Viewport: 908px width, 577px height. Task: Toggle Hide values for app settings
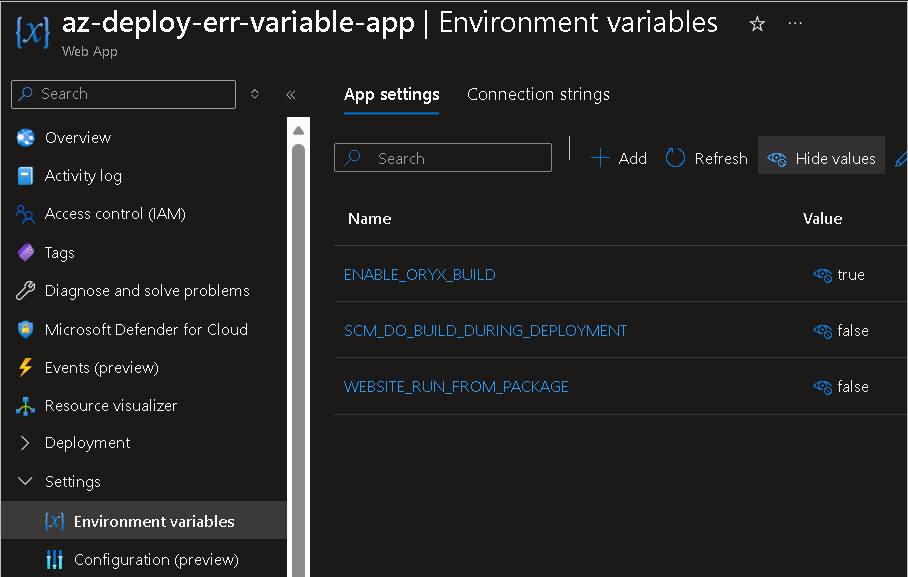click(x=821, y=157)
